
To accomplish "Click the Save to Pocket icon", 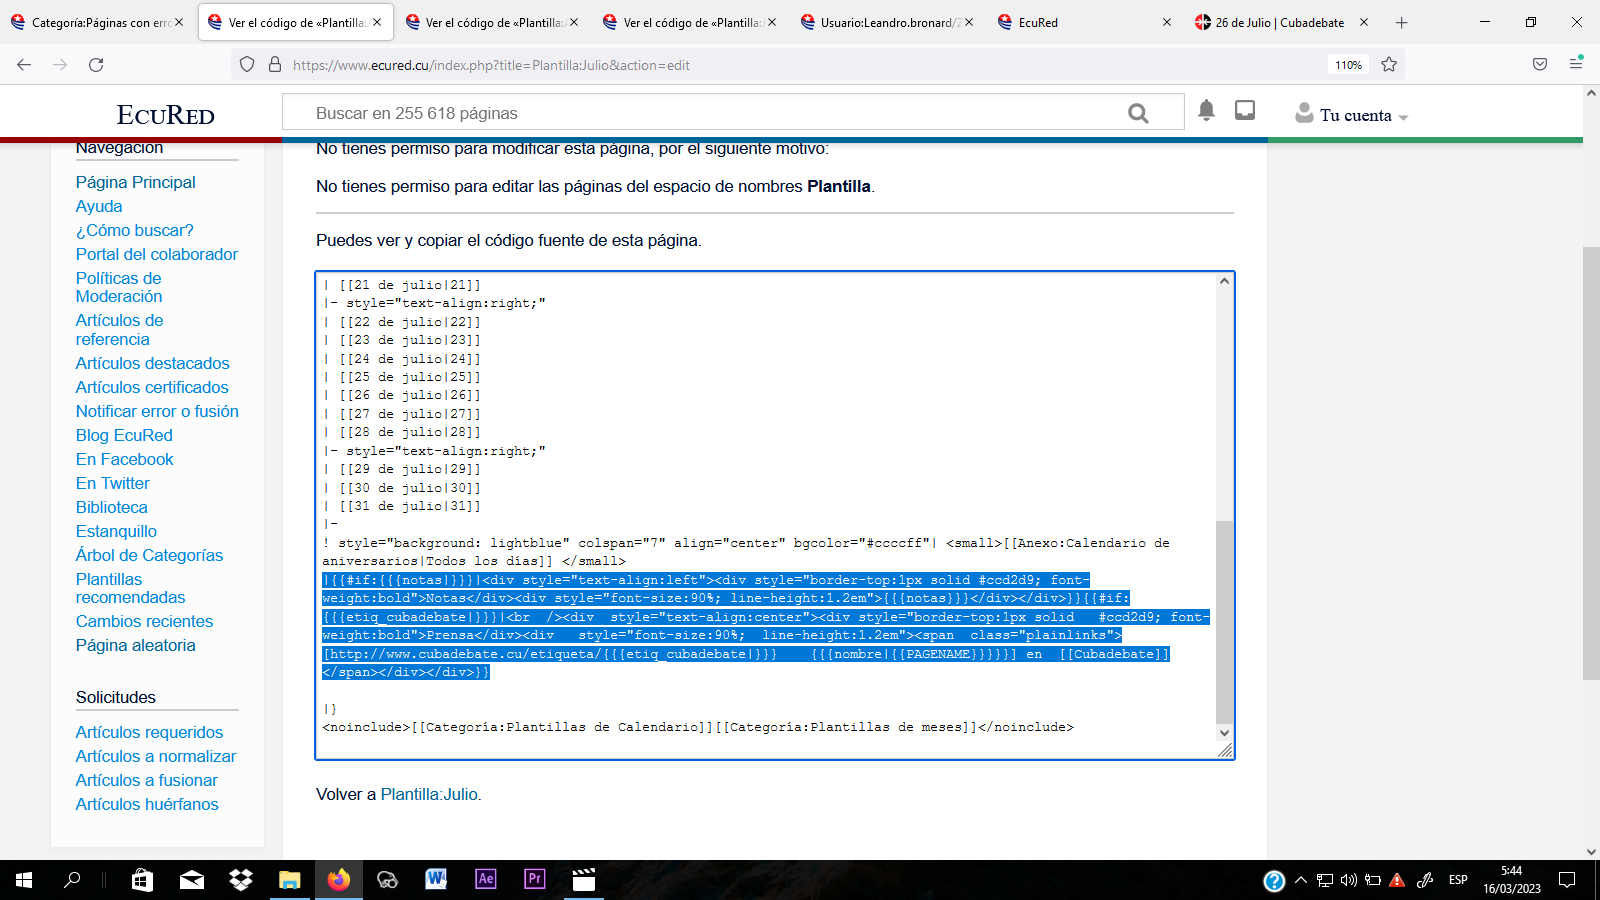I will 1540,65.
